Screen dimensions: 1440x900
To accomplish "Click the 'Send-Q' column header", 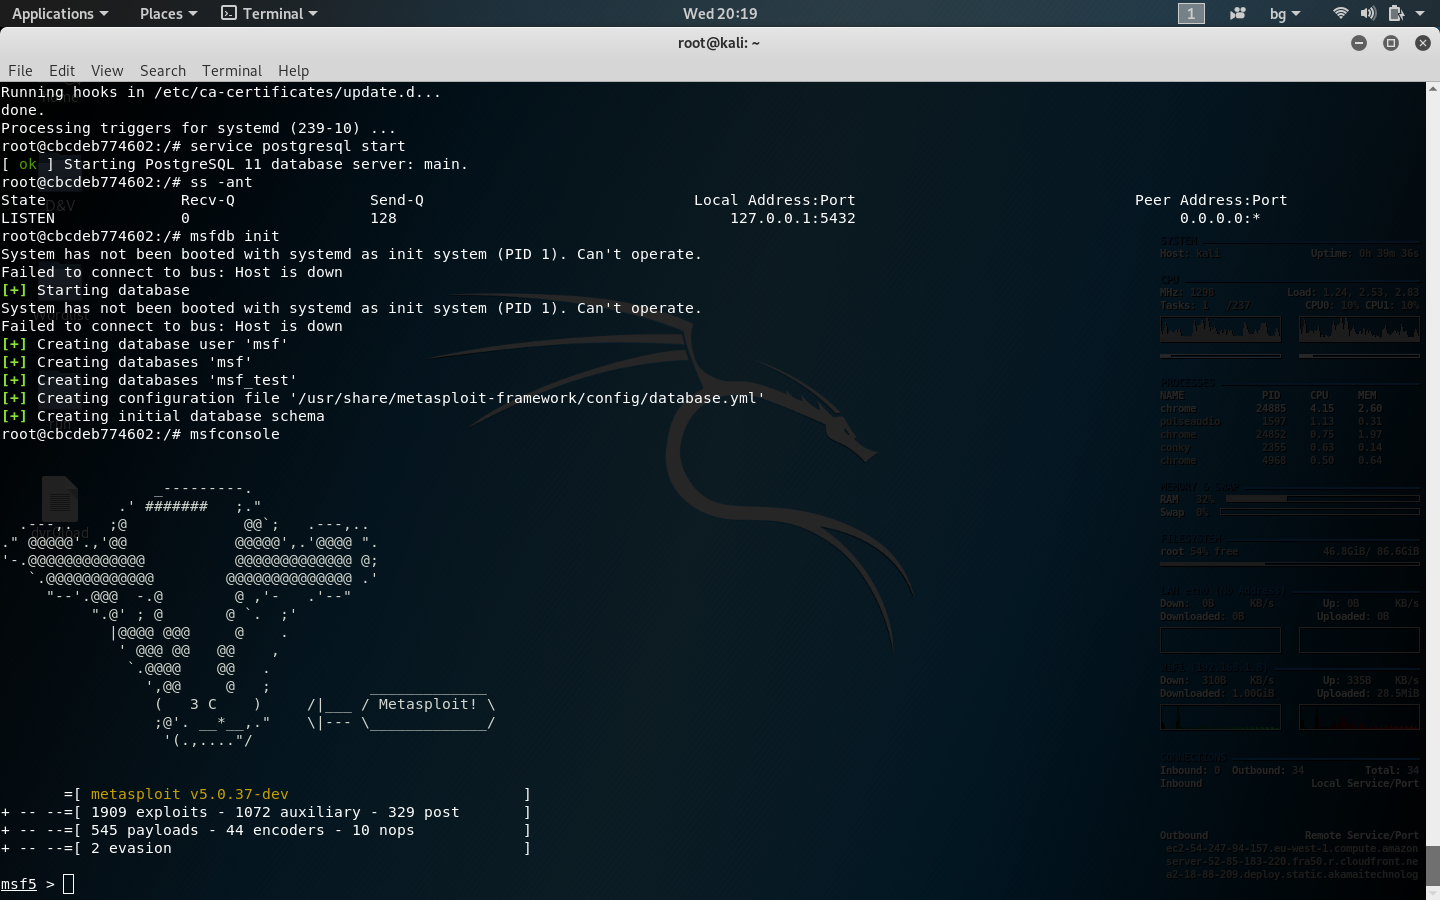I will point(397,200).
